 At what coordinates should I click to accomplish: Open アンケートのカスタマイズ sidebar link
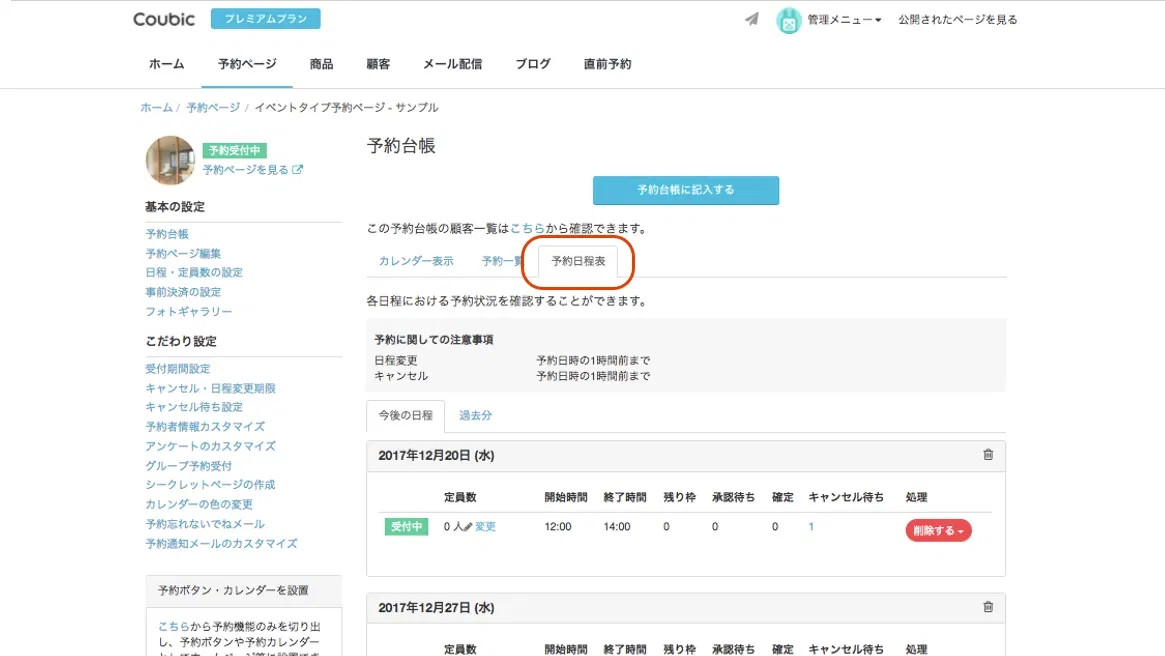tap(210, 446)
